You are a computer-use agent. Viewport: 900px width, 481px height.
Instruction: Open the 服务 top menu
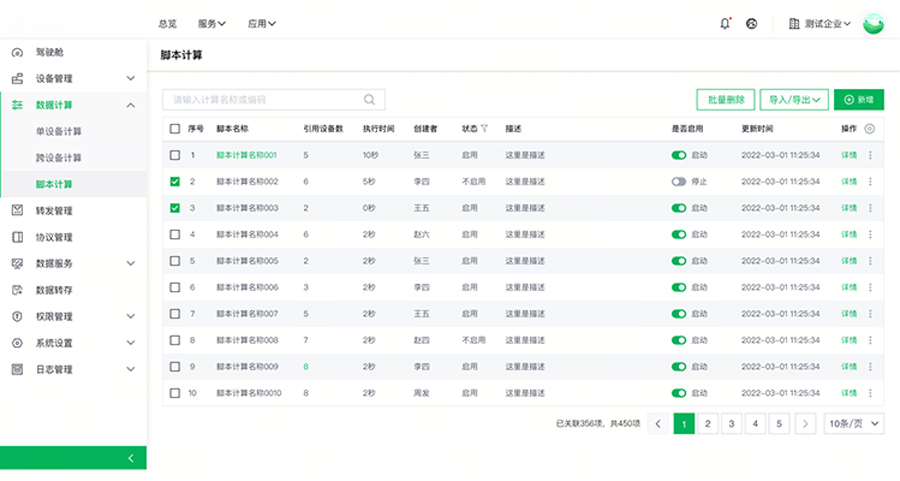pos(212,24)
